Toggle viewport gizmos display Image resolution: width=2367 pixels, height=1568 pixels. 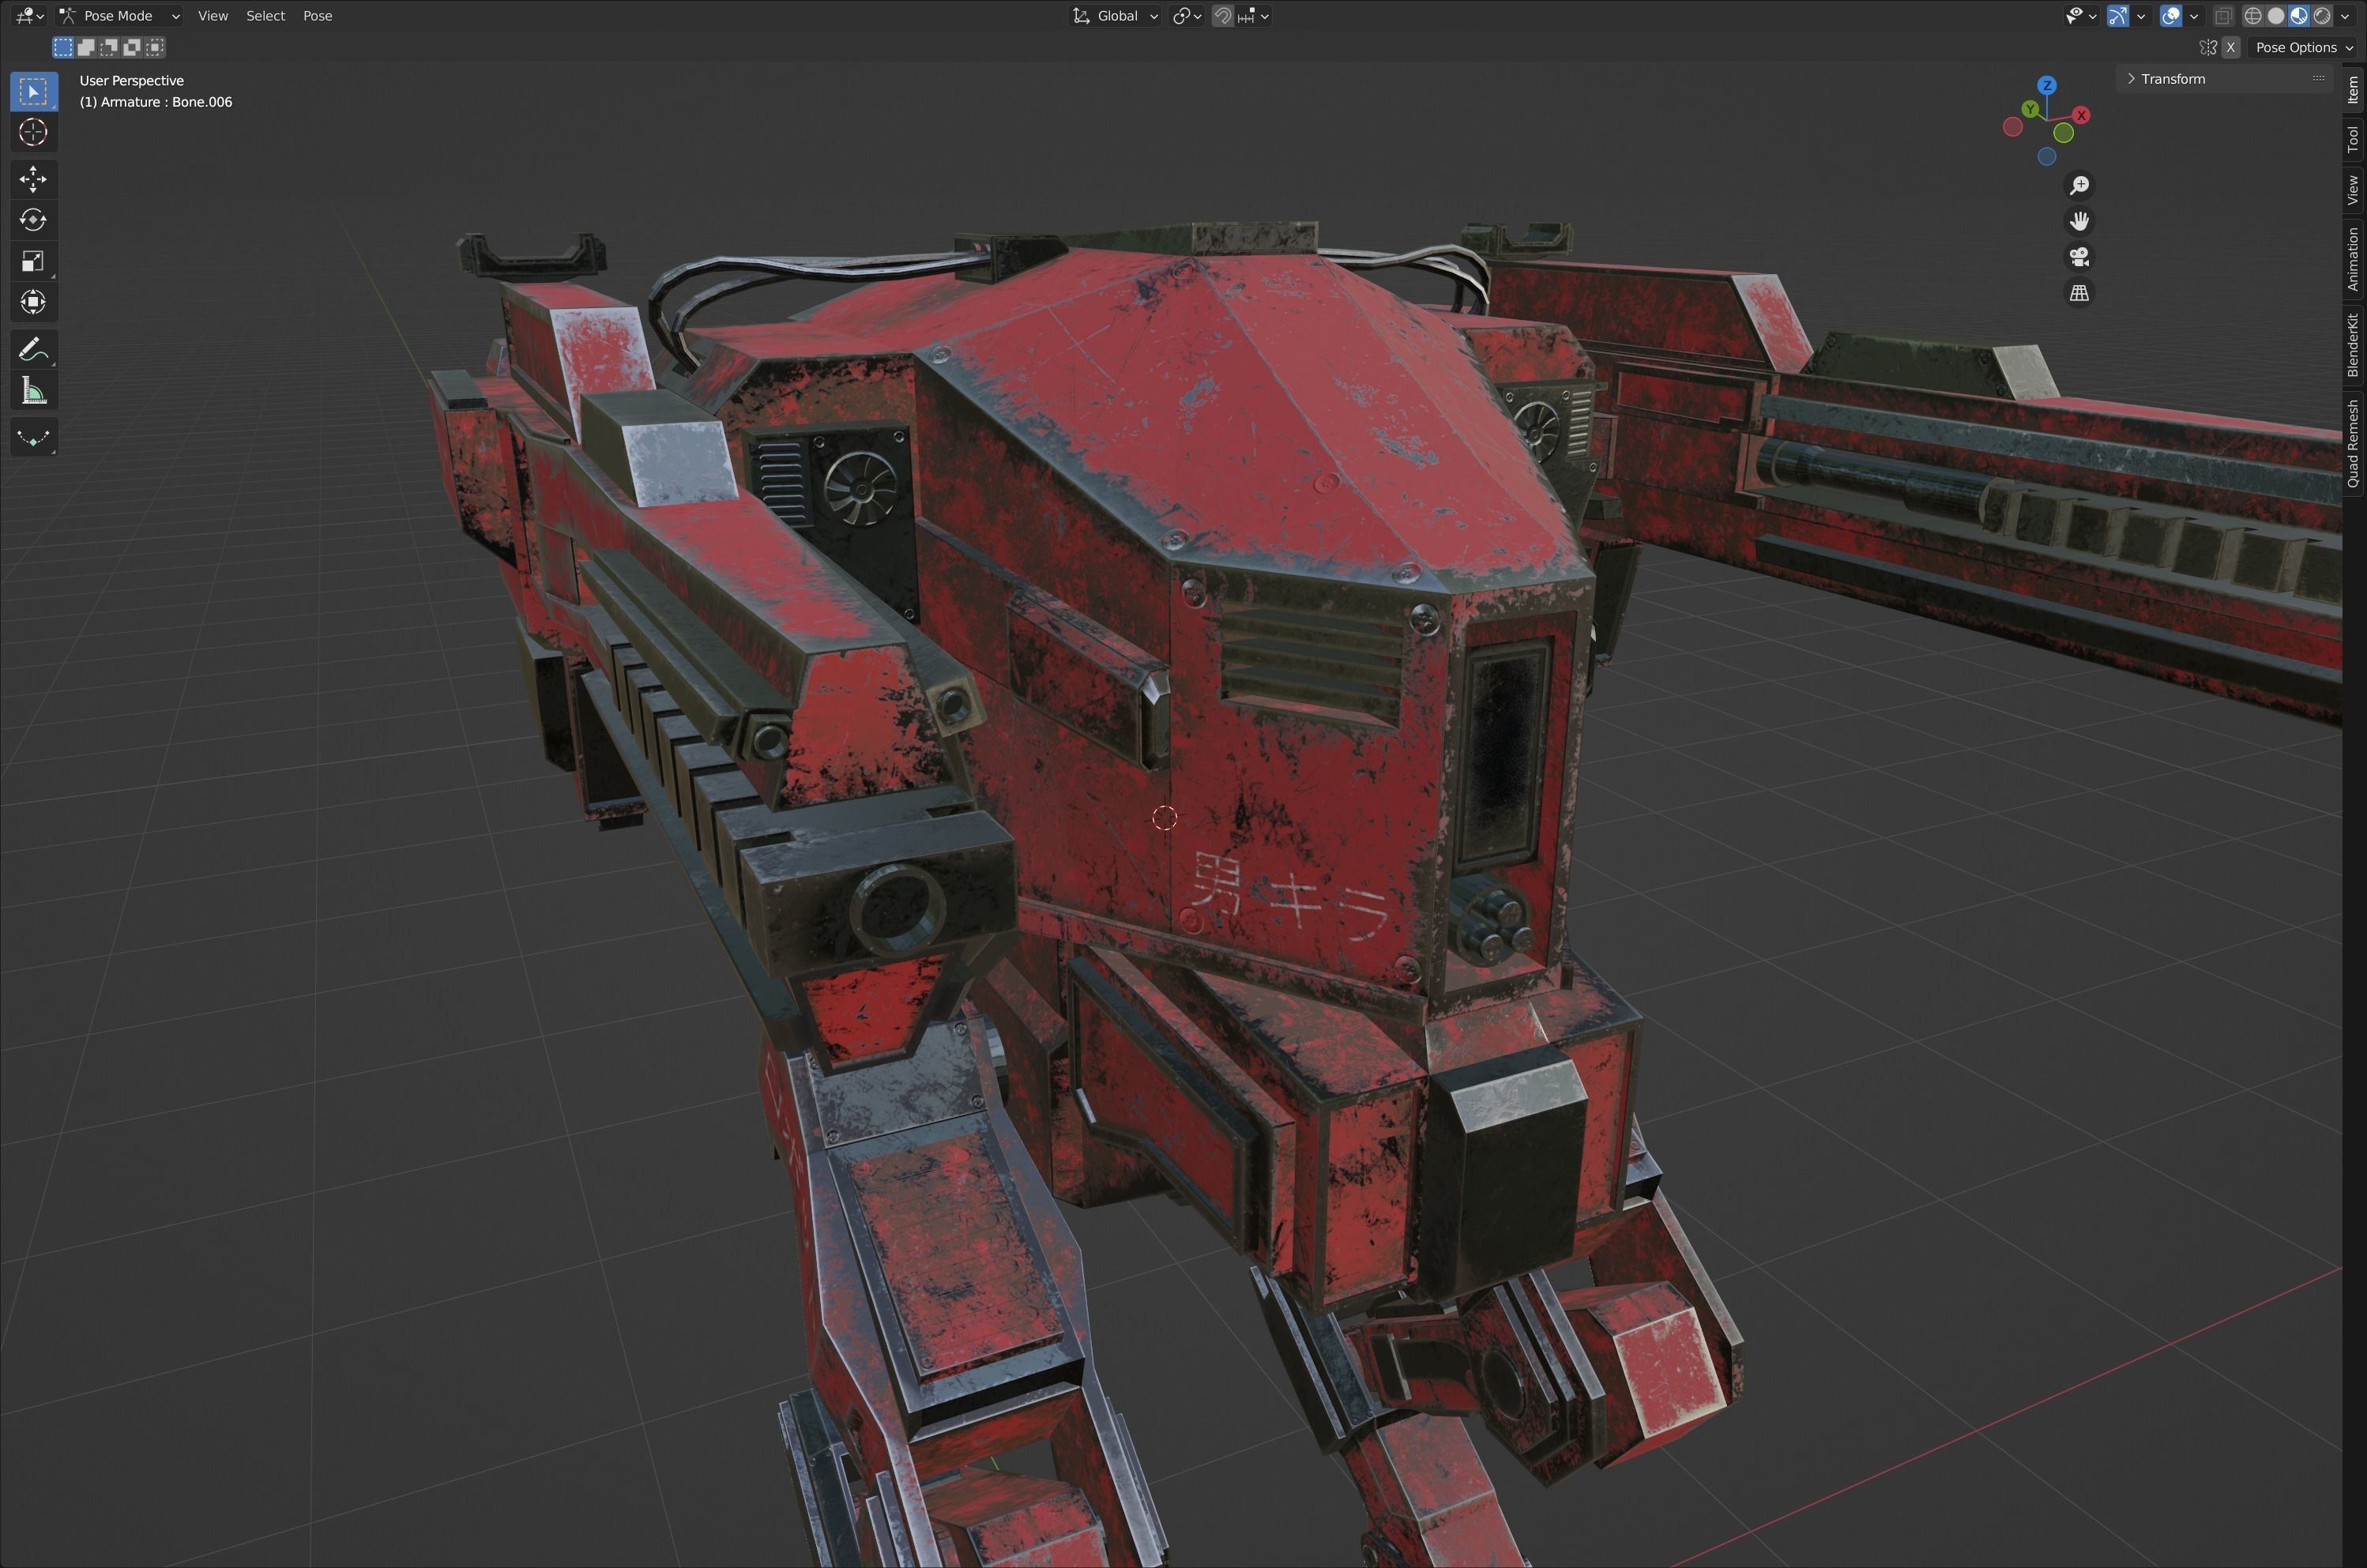coord(2118,16)
